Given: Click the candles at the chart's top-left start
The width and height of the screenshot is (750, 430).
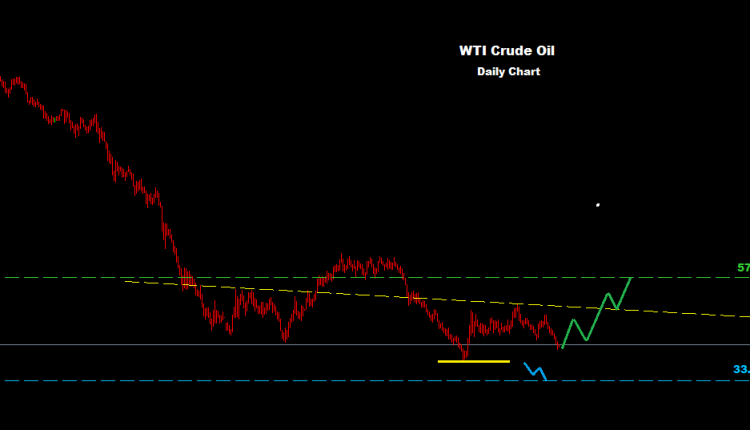Looking at the screenshot, I should click(10, 85).
